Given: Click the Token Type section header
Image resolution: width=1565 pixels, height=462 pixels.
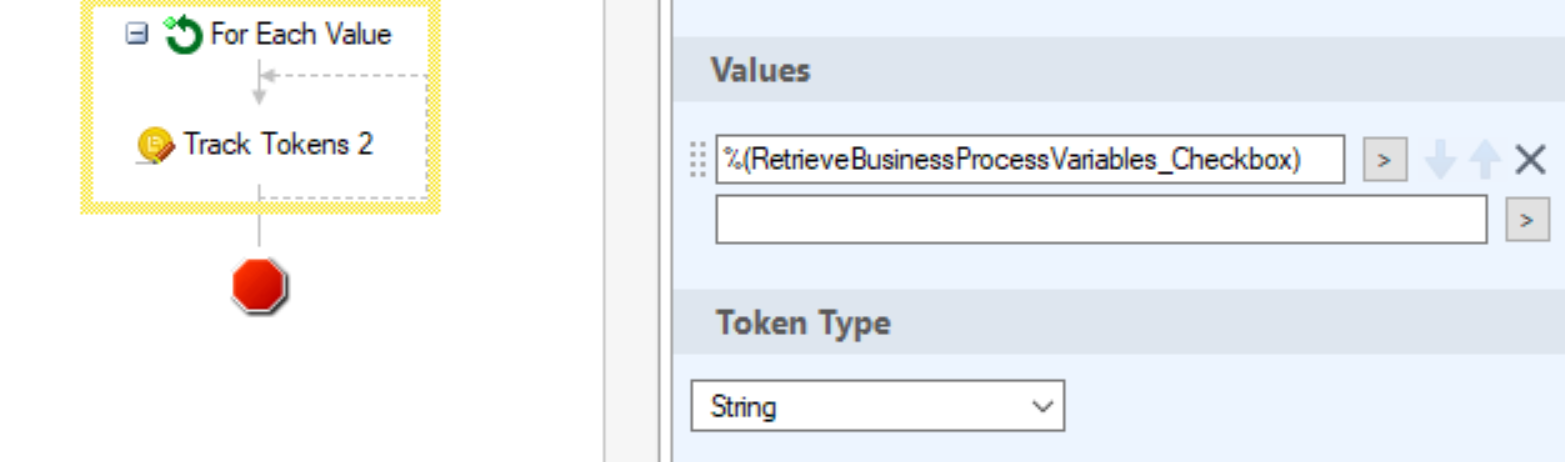Looking at the screenshot, I should [x=803, y=323].
